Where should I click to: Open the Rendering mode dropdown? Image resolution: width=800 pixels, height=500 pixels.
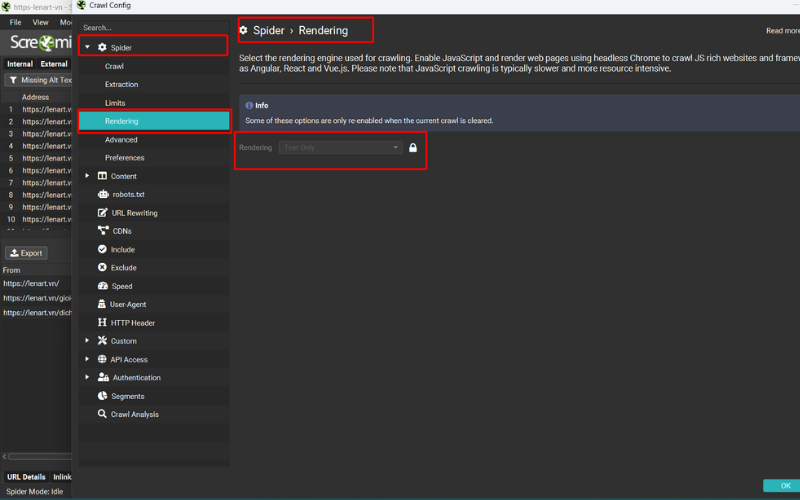click(342, 148)
